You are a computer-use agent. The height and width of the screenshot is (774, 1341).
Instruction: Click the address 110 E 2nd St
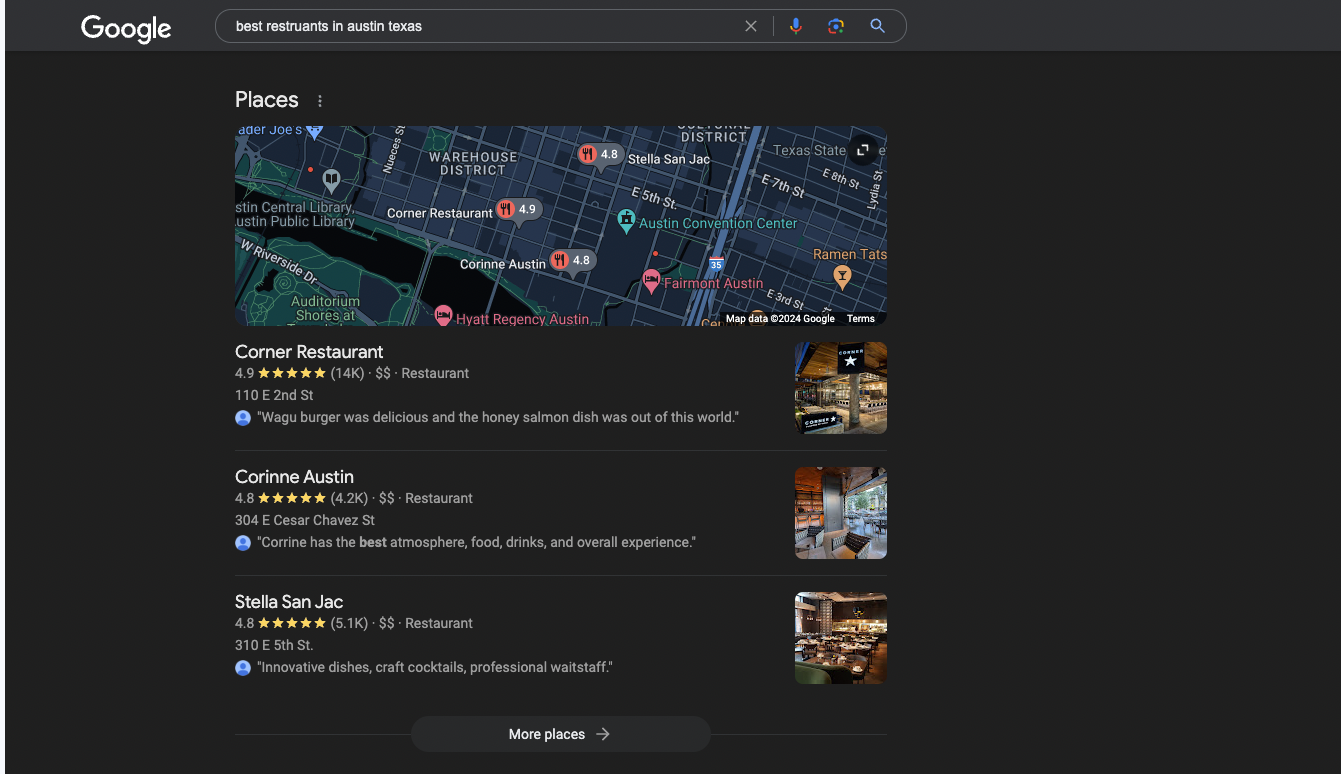click(274, 395)
